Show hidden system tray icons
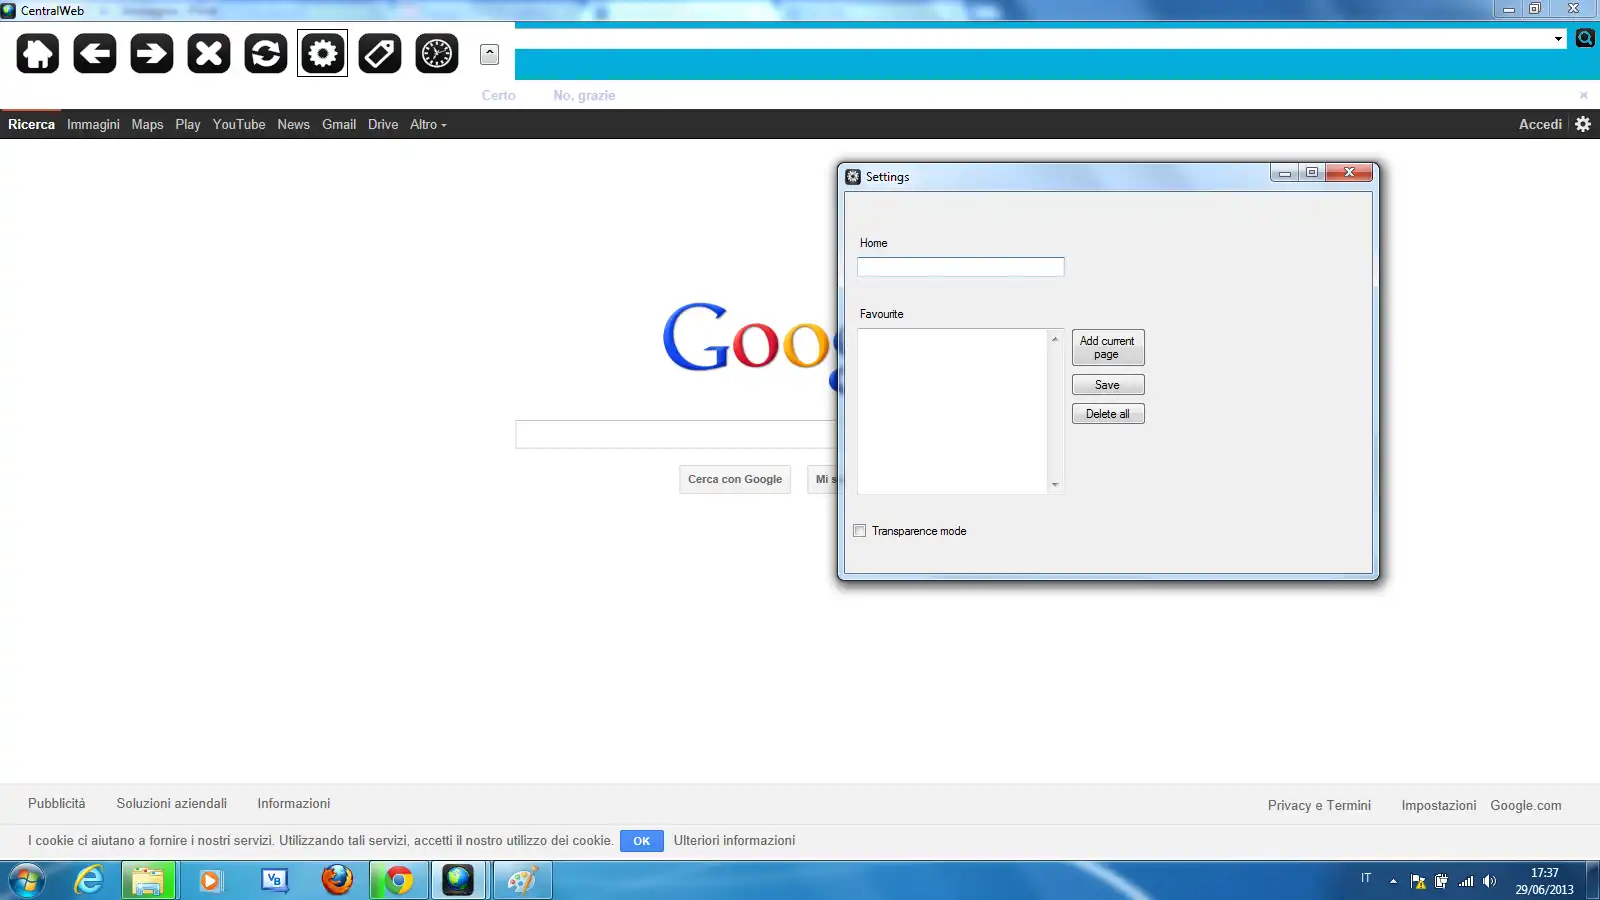This screenshot has width=1600, height=900. pyautogui.click(x=1393, y=881)
